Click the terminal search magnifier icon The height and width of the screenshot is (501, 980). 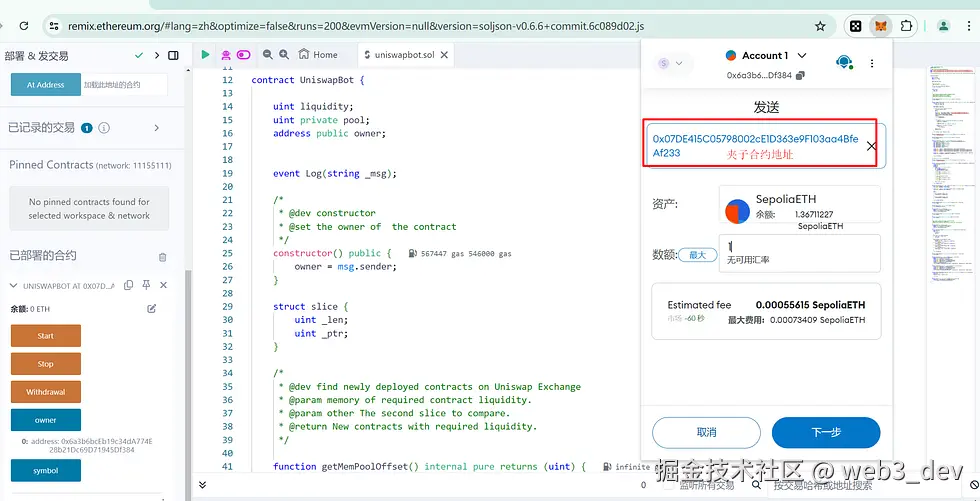click(x=756, y=485)
